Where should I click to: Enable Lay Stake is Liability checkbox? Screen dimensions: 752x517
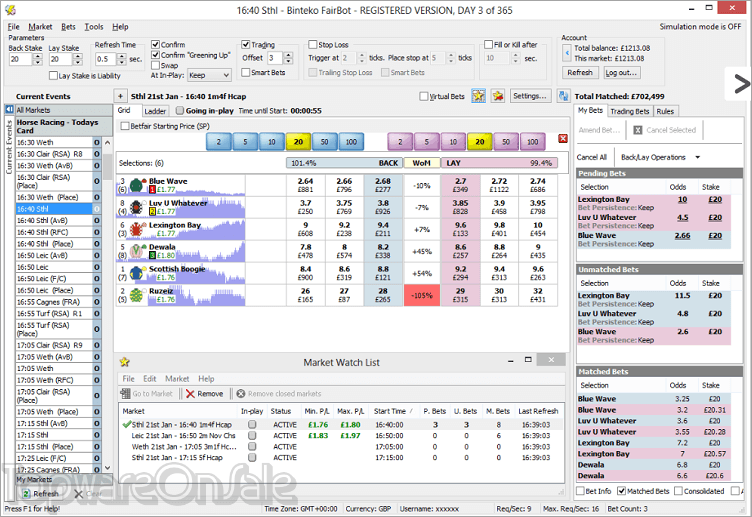point(53,76)
